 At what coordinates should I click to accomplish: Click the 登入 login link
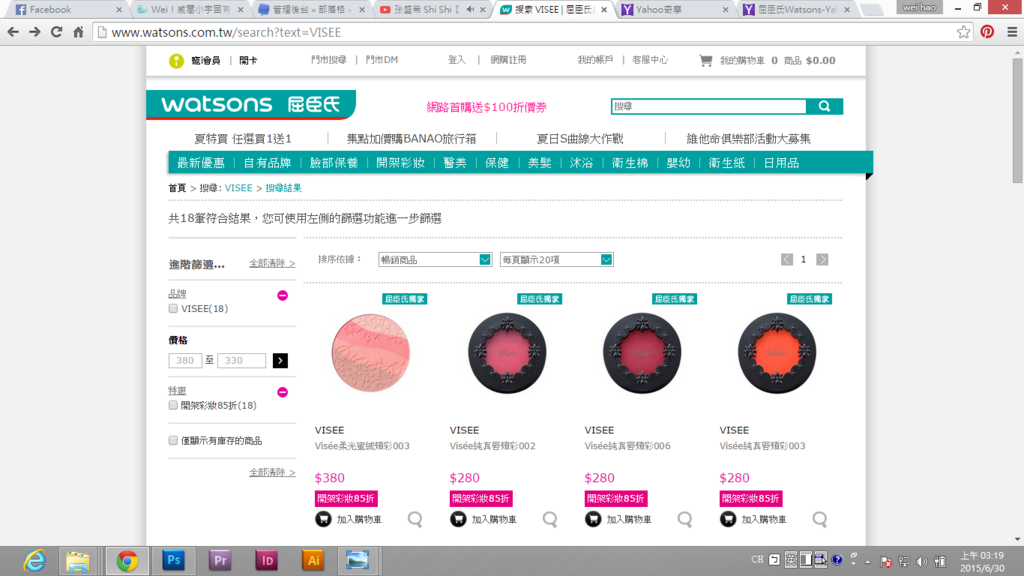[456, 60]
